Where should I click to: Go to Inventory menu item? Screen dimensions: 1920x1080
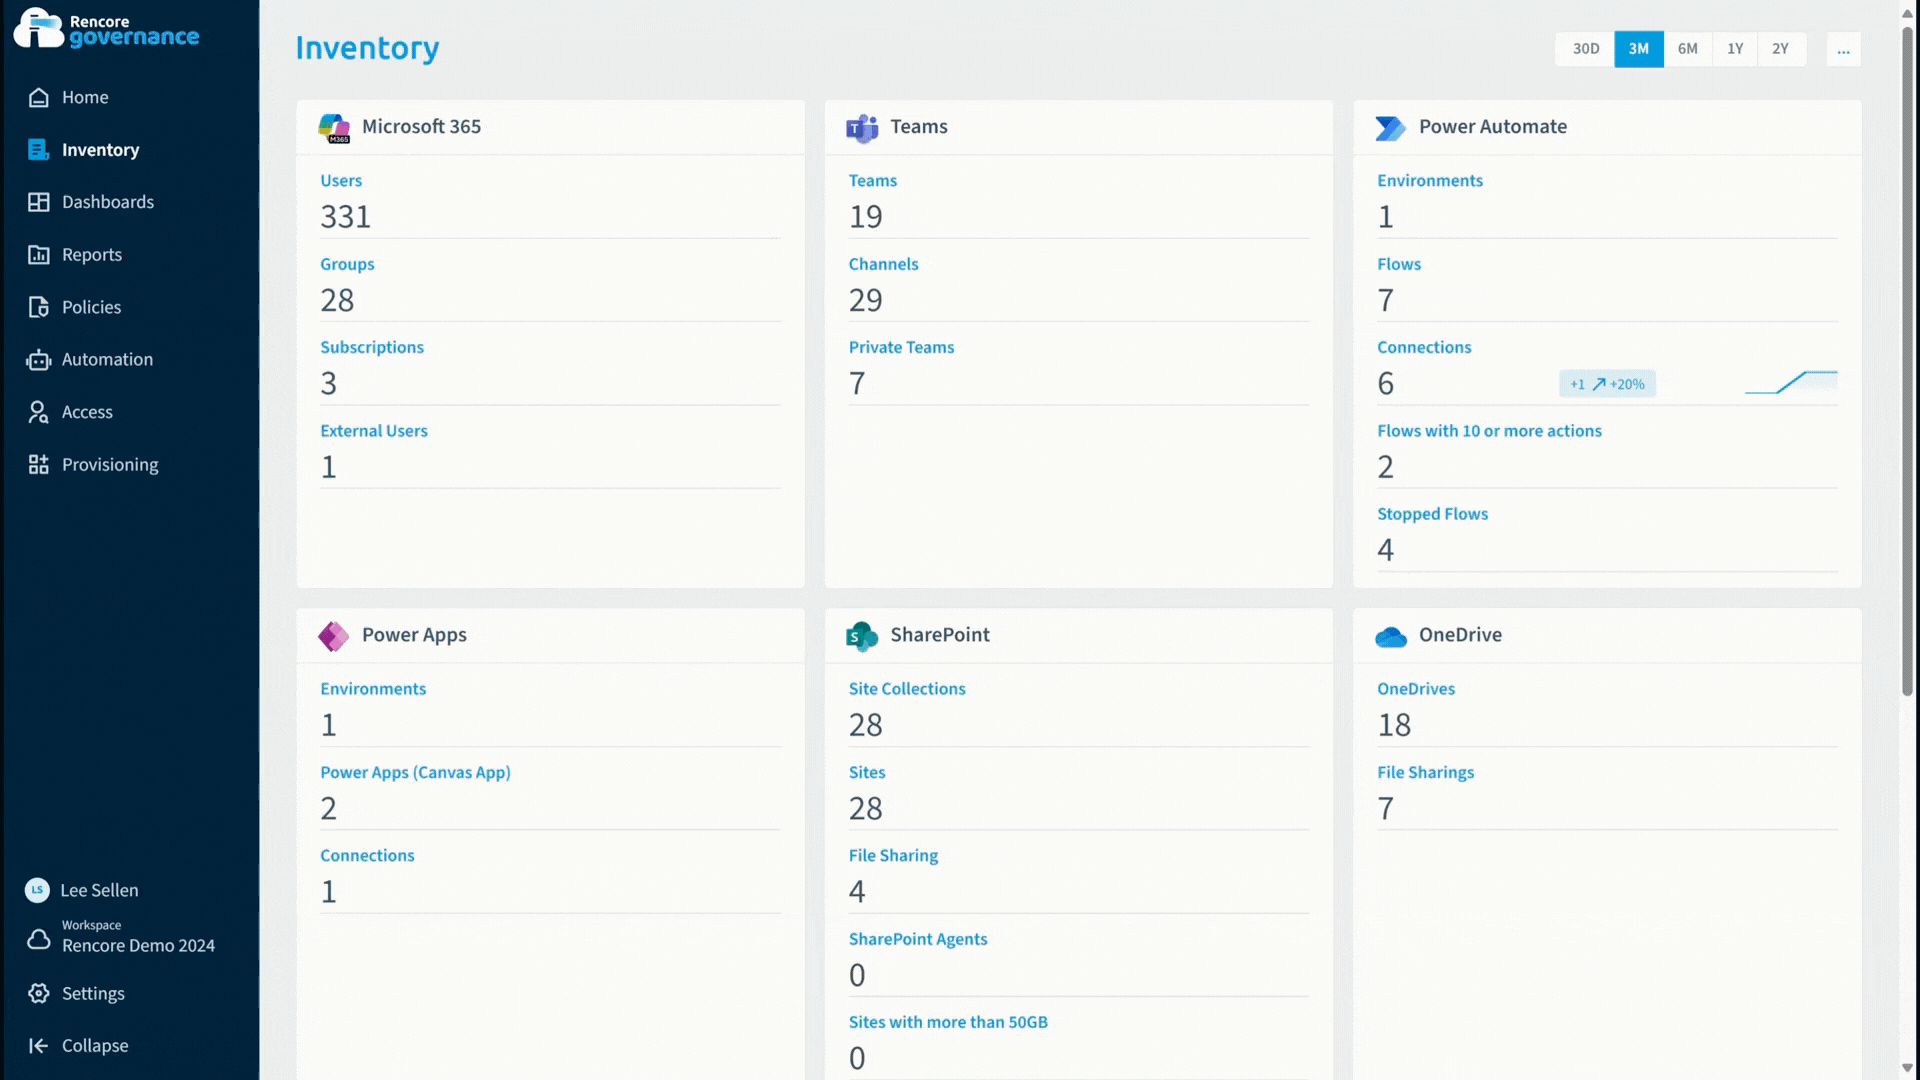click(100, 150)
